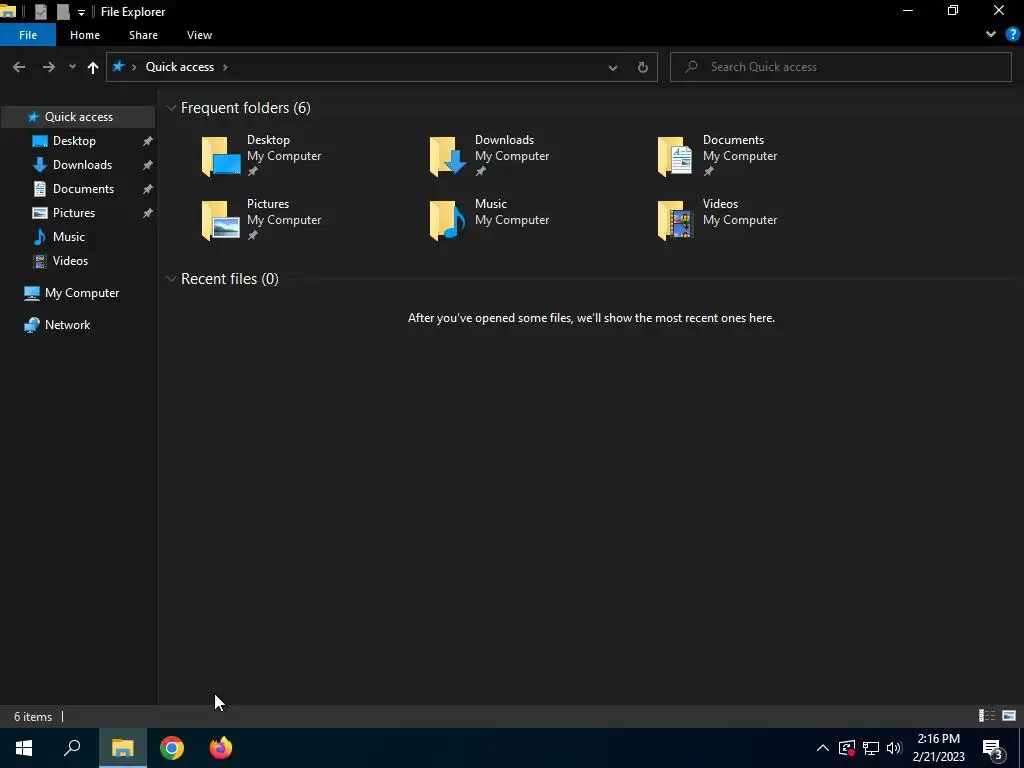Open taskbar search magnifier
Image resolution: width=1024 pixels, height=768 pixels.
pyautogui.click(x=72, y=748)
